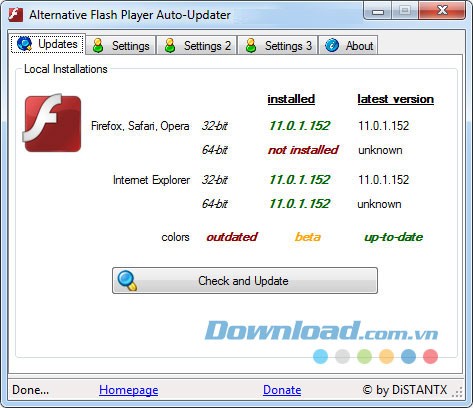Open the Settings 3 tab
473x408 pixels.
coord(277,46)
